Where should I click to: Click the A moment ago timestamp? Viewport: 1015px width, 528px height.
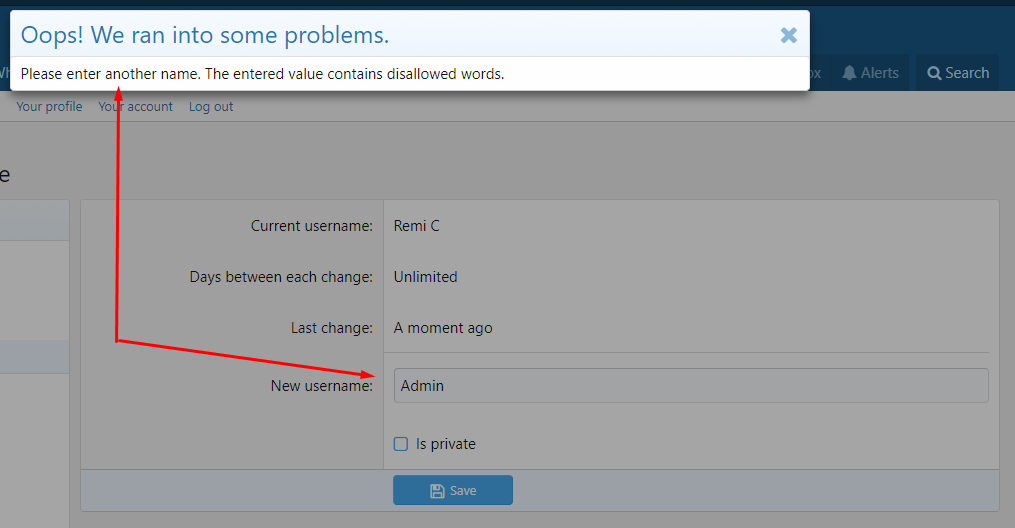(x=443, y=328)
